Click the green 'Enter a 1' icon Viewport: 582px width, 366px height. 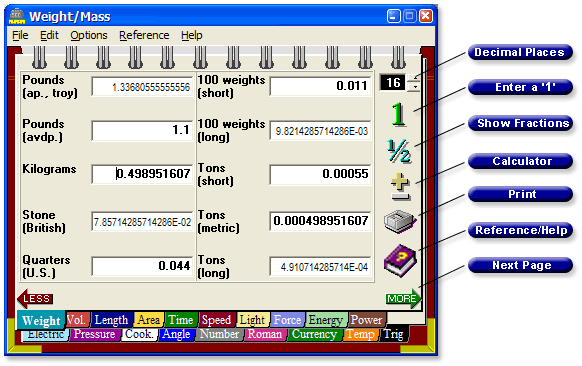pos(399,114)
